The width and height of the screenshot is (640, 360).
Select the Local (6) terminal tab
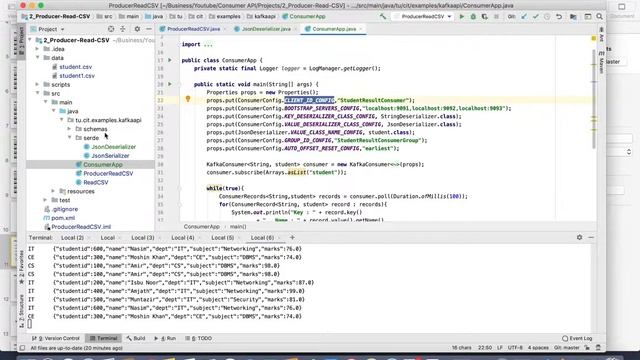[262, 238]
